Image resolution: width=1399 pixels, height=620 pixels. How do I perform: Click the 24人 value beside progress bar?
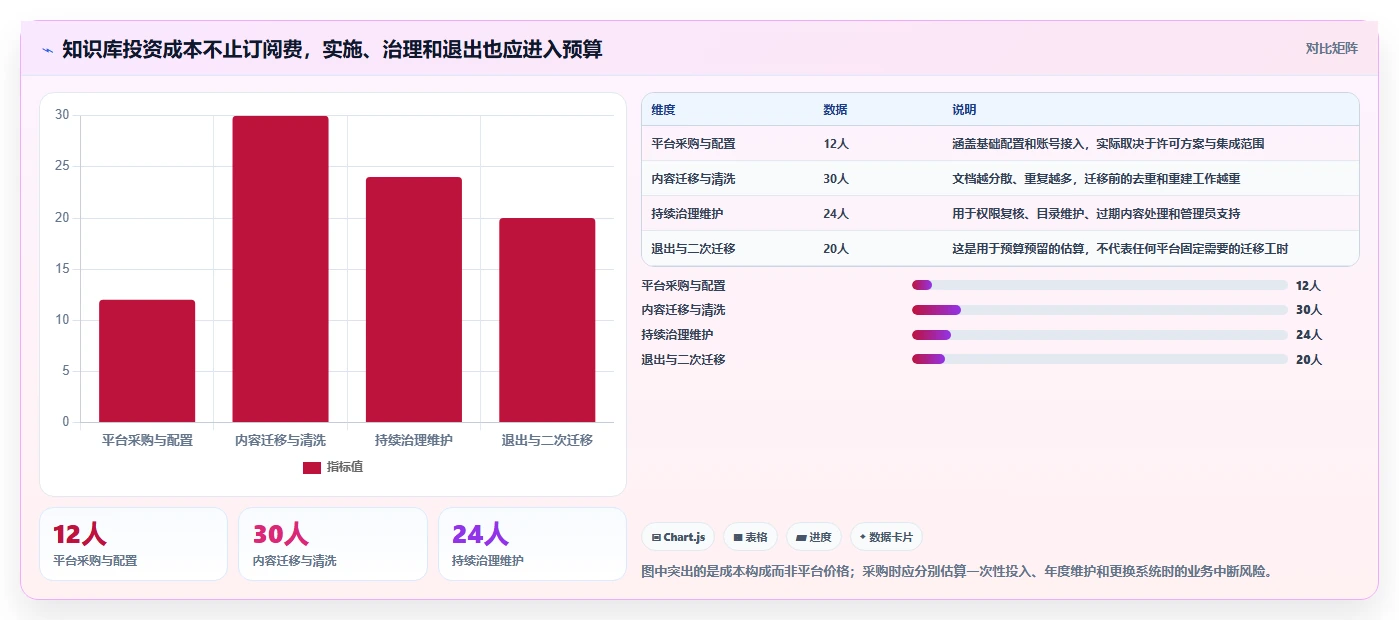1309,335
